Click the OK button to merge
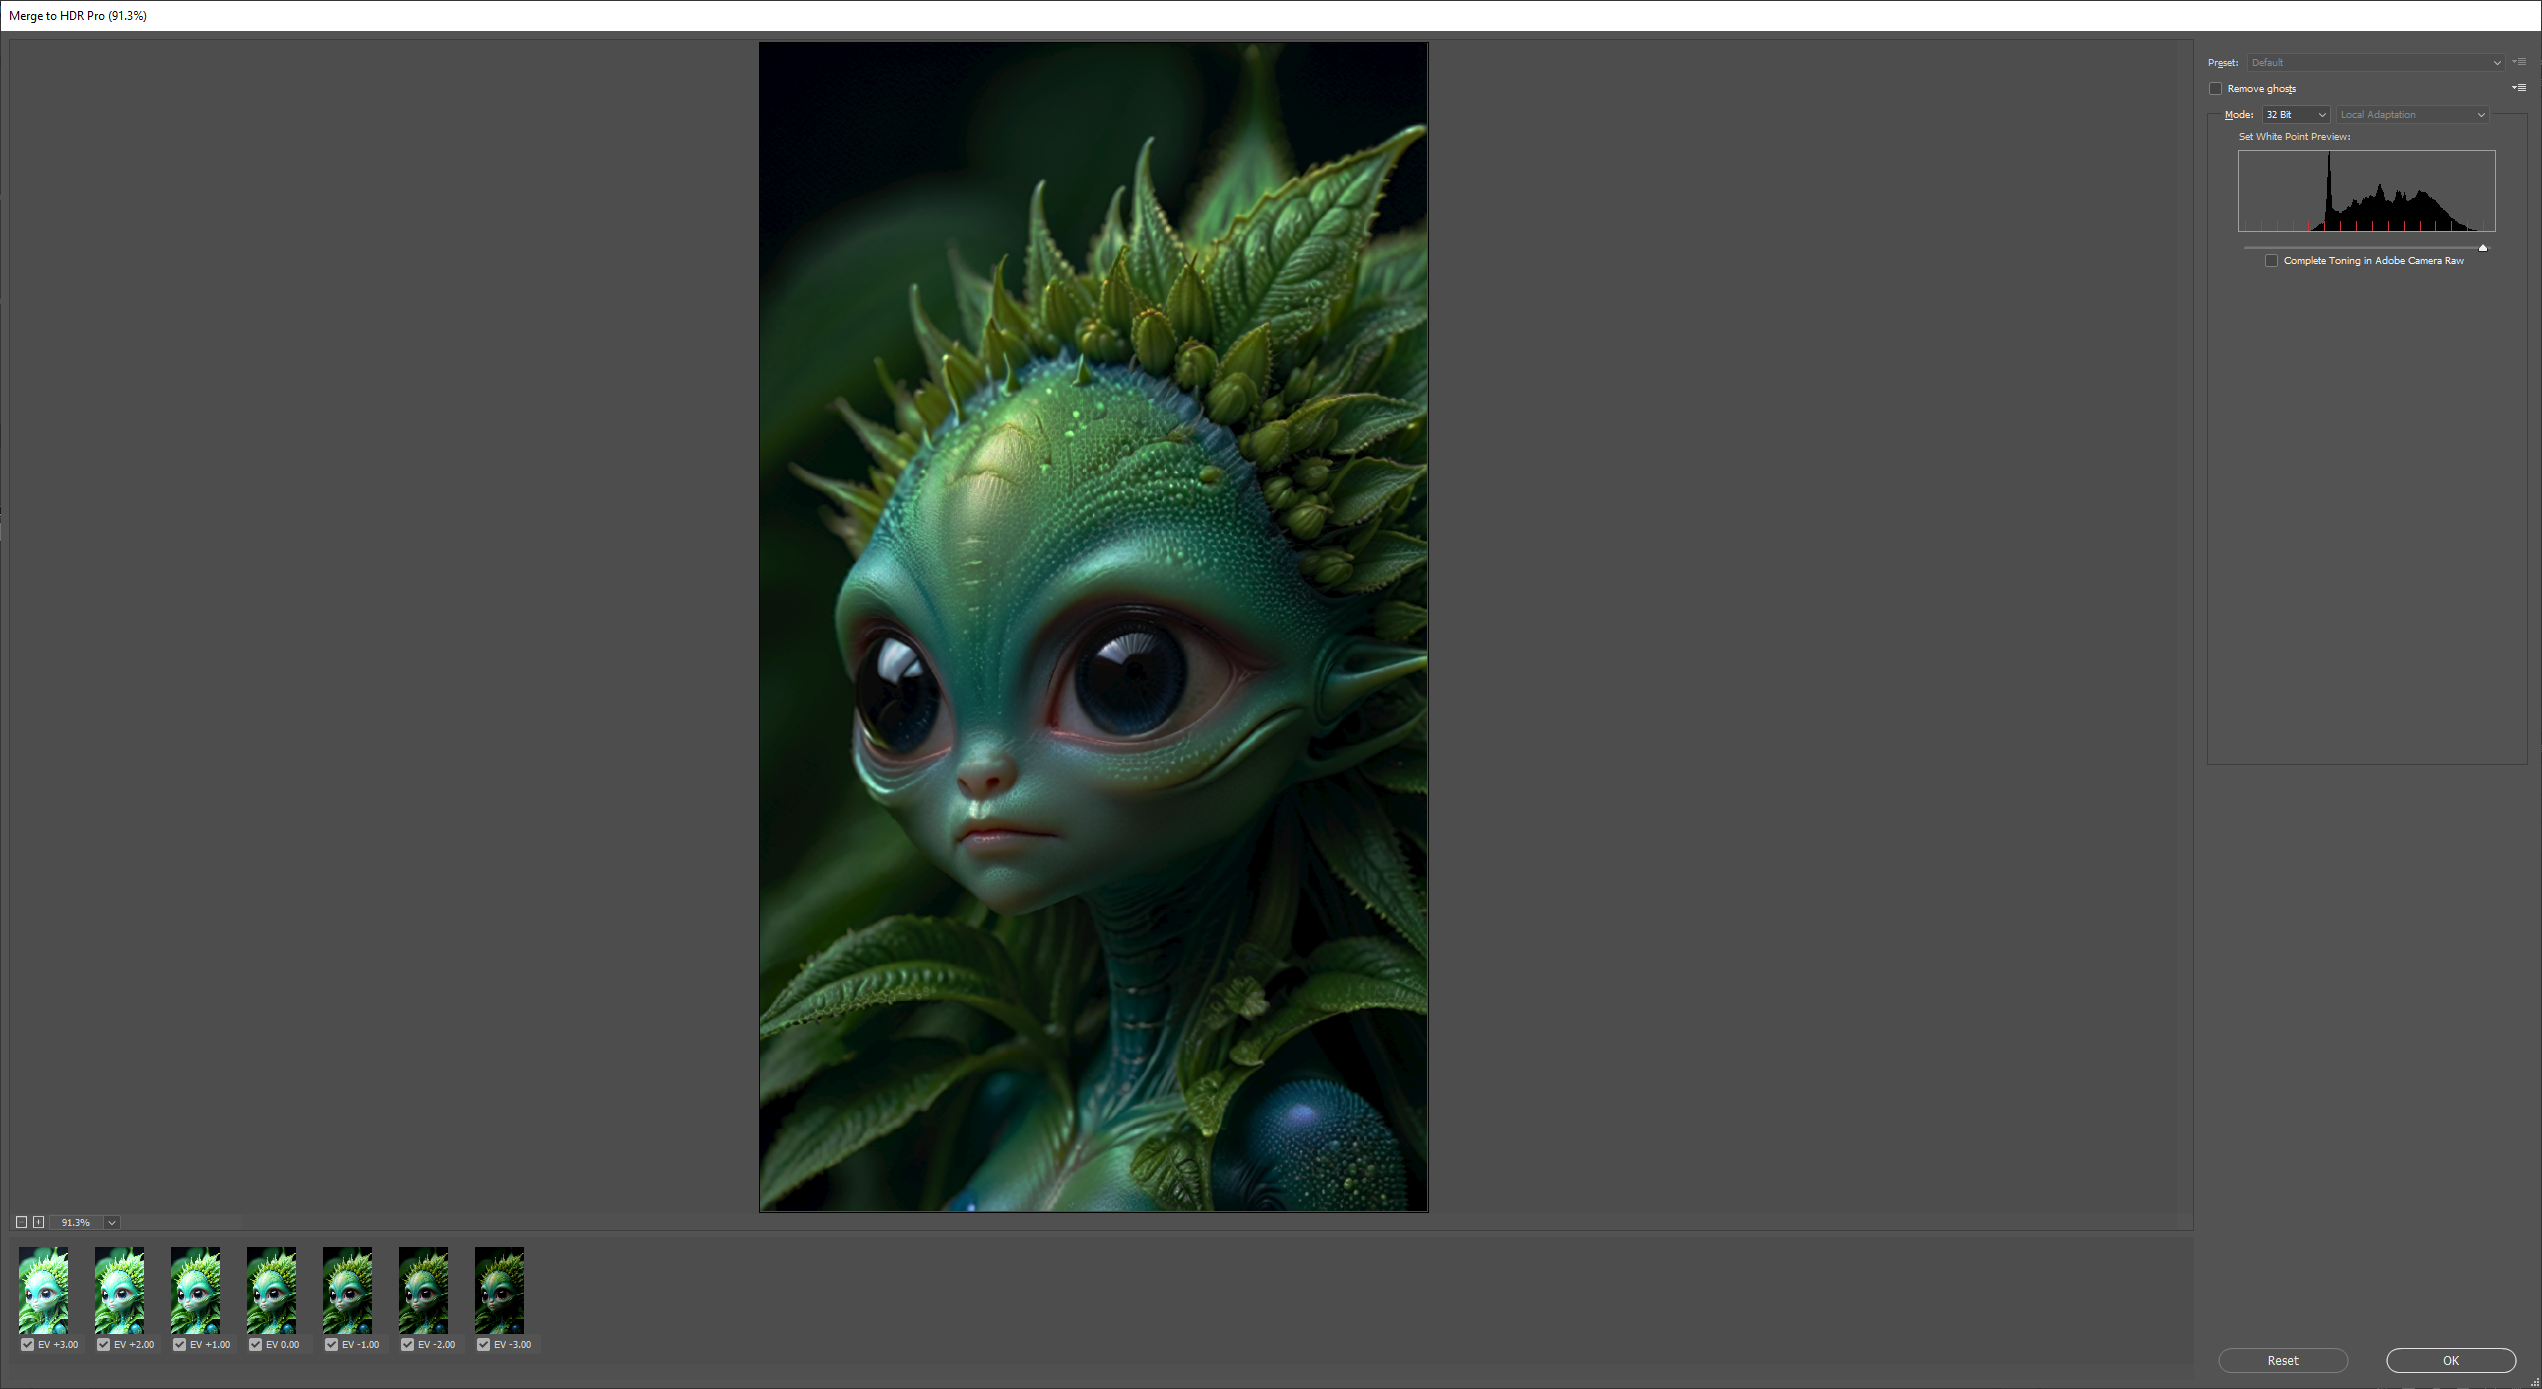Viewport: 2542px width, 1389px height. tap(2450, 1361)
